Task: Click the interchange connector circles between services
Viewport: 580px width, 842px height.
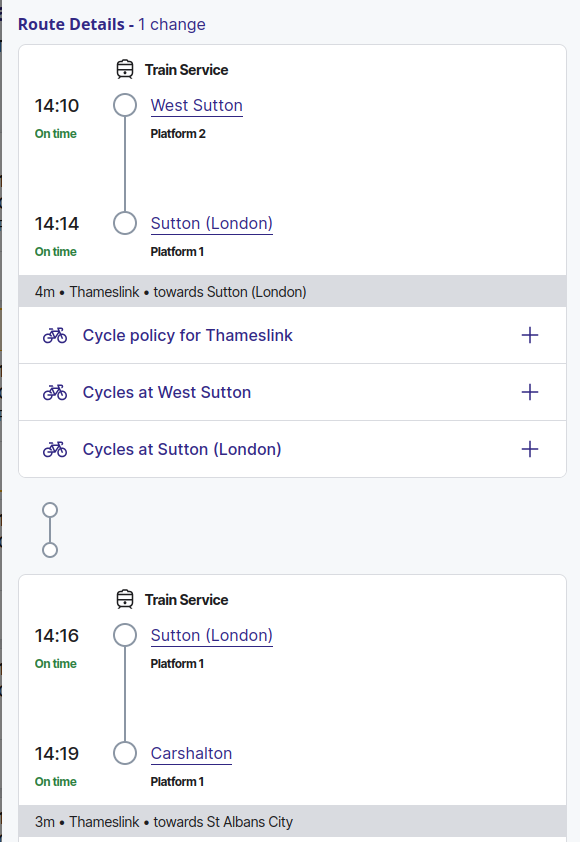Action: 49,529
